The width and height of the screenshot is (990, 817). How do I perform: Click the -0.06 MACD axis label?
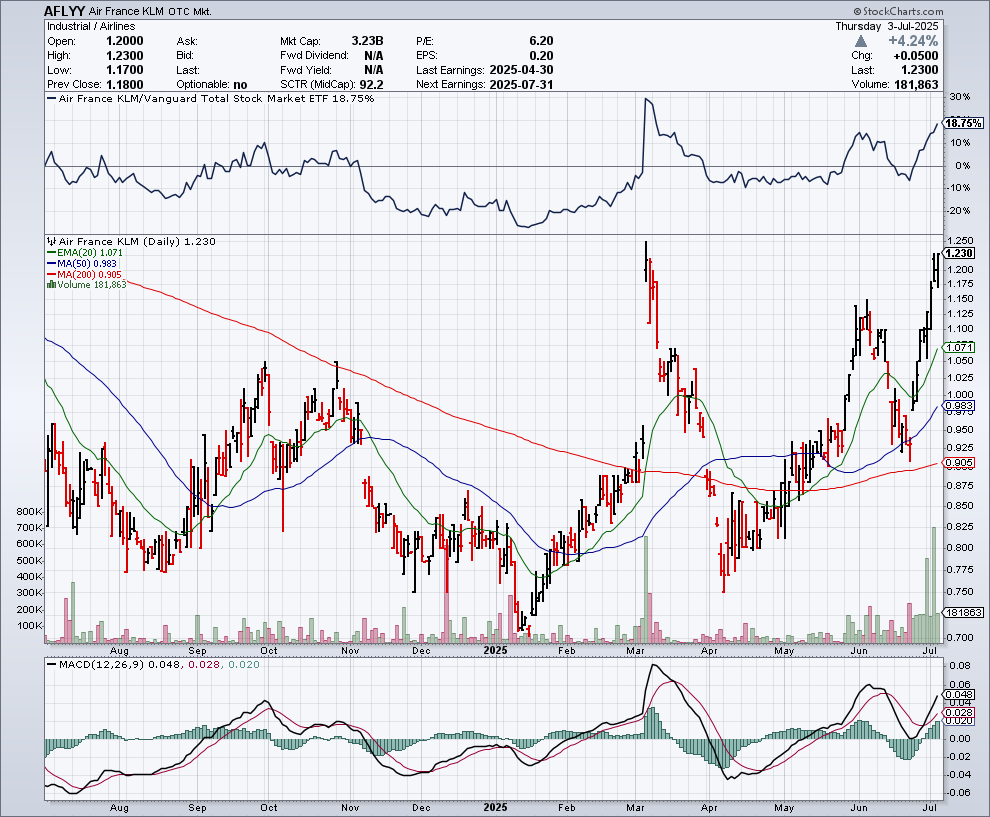point(958,792)
